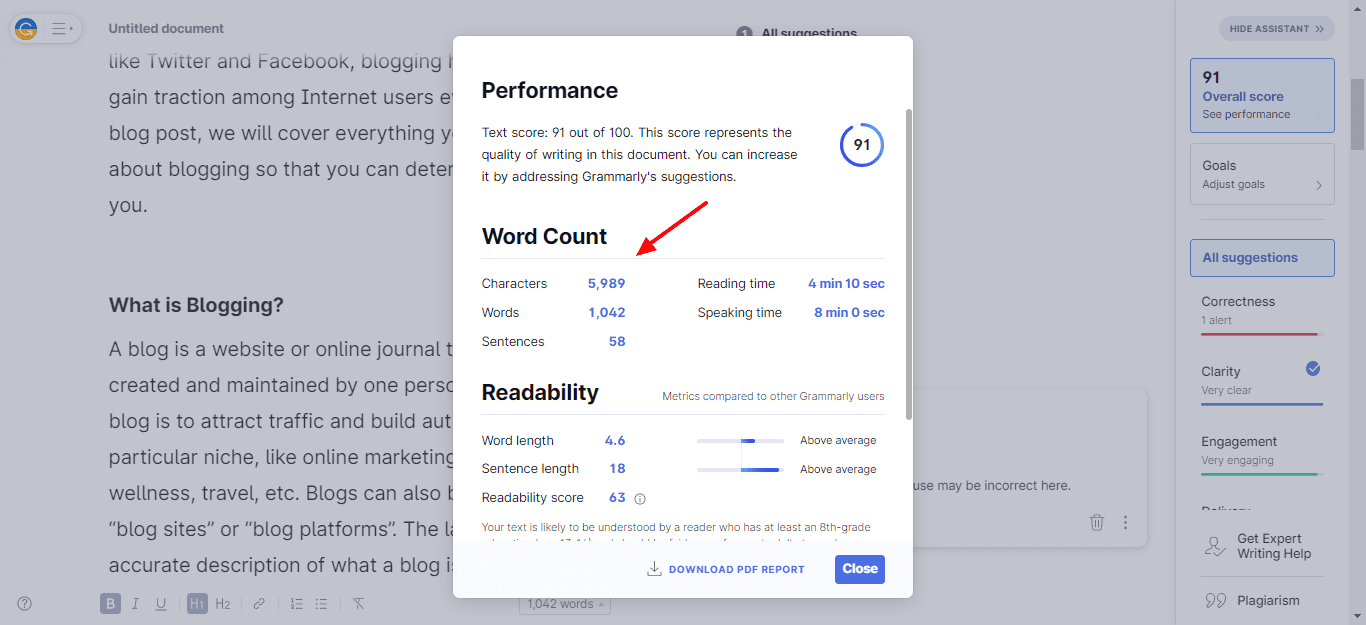Viewport: 1366px width, 625px height.
Task: Close the Performance dialog
Action: point(860,569)
